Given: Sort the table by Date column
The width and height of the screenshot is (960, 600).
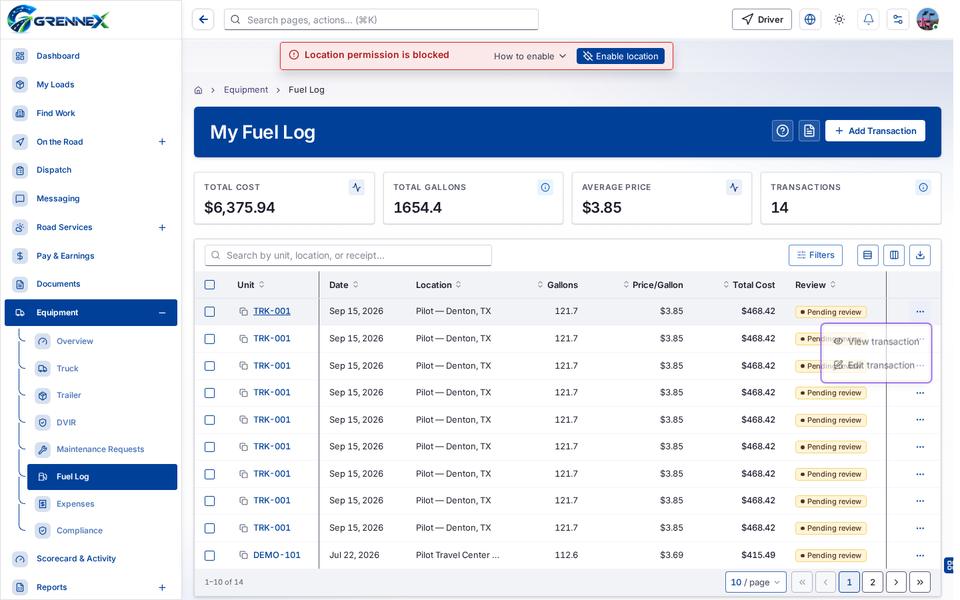Looking at the screenshot, I should 343,285.
